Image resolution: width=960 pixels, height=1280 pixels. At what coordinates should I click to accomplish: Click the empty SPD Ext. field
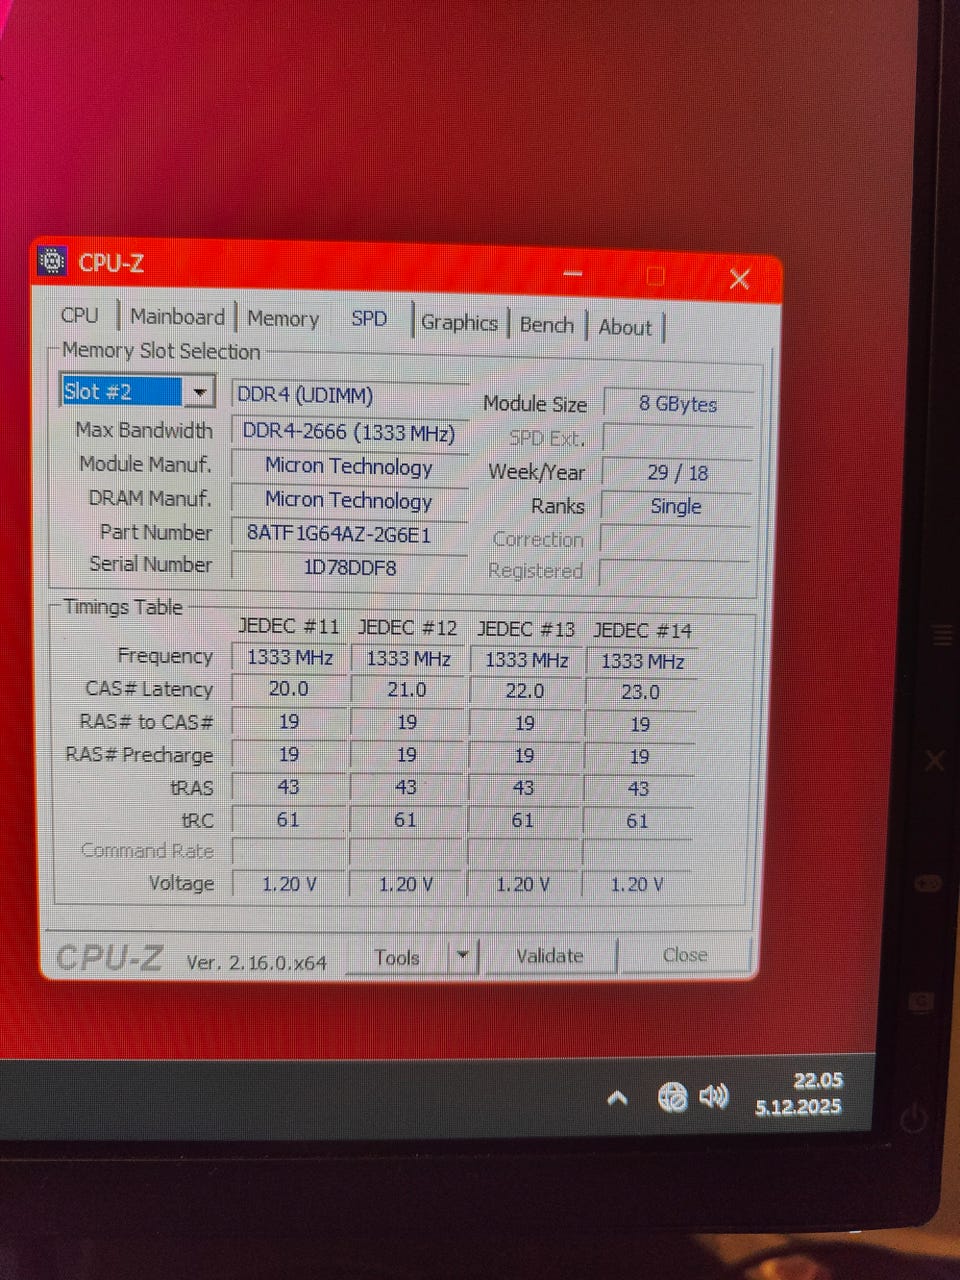[678, 439]
